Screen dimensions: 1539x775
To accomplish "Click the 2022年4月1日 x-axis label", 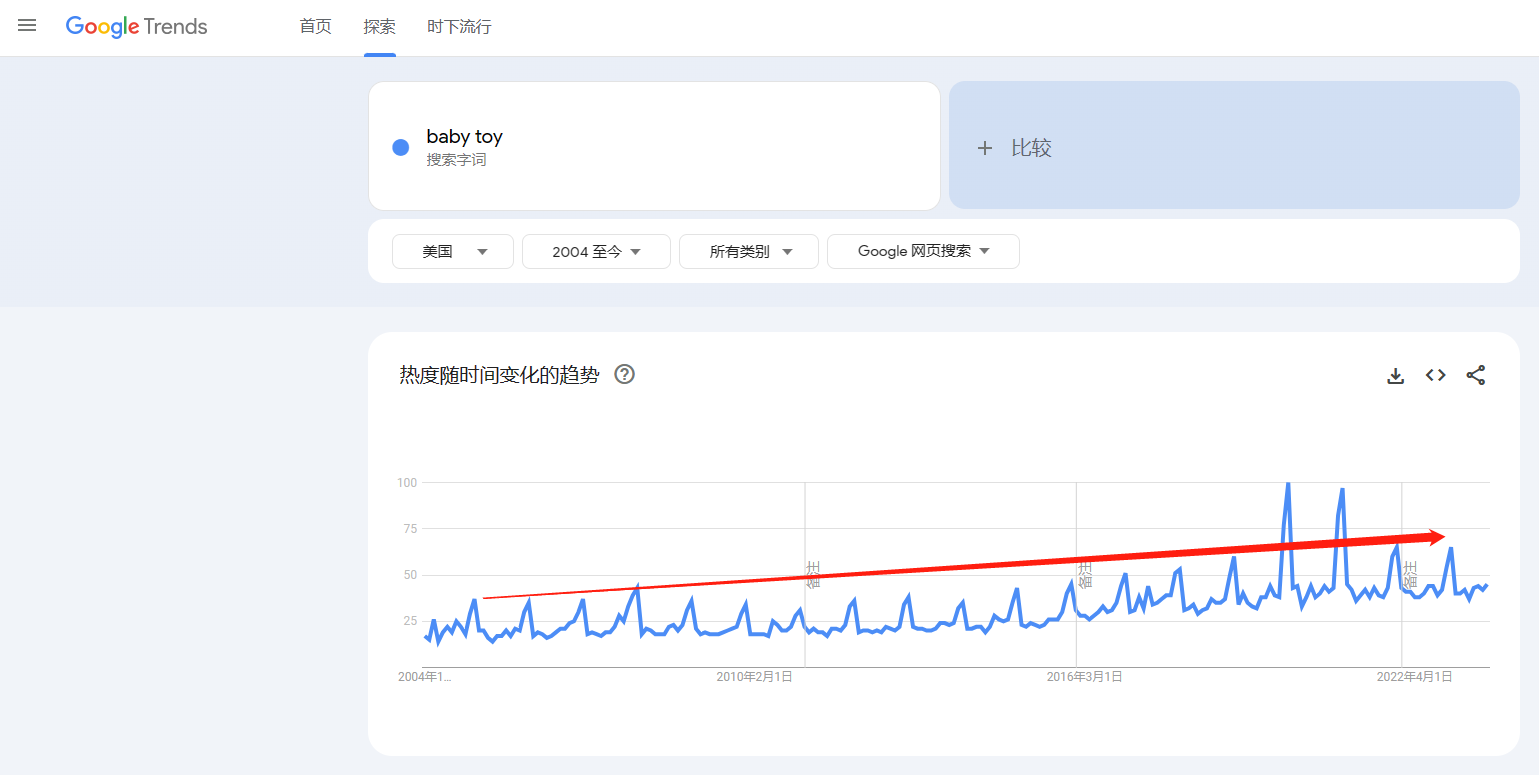I will [1414, 677].
